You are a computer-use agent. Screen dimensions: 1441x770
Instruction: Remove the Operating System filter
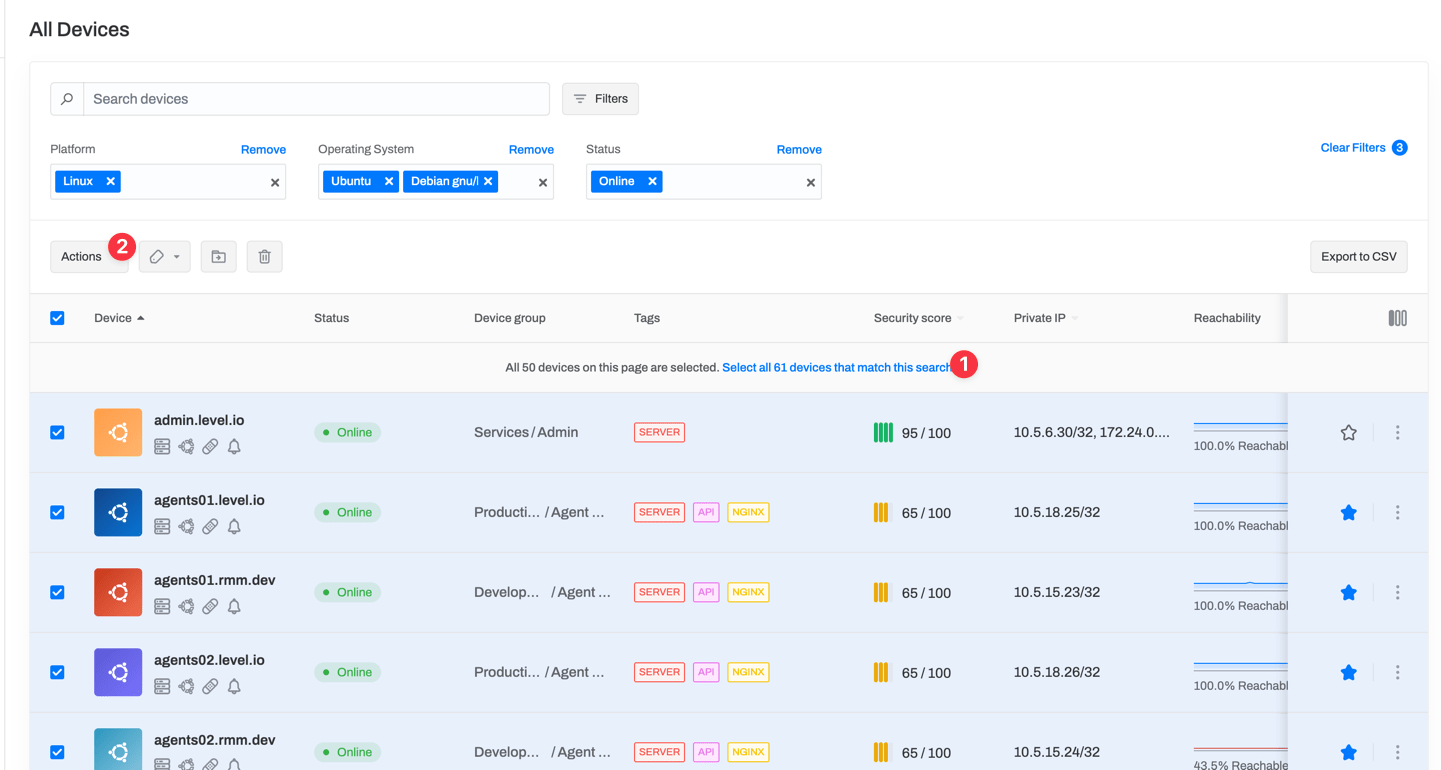coord(531,150)
